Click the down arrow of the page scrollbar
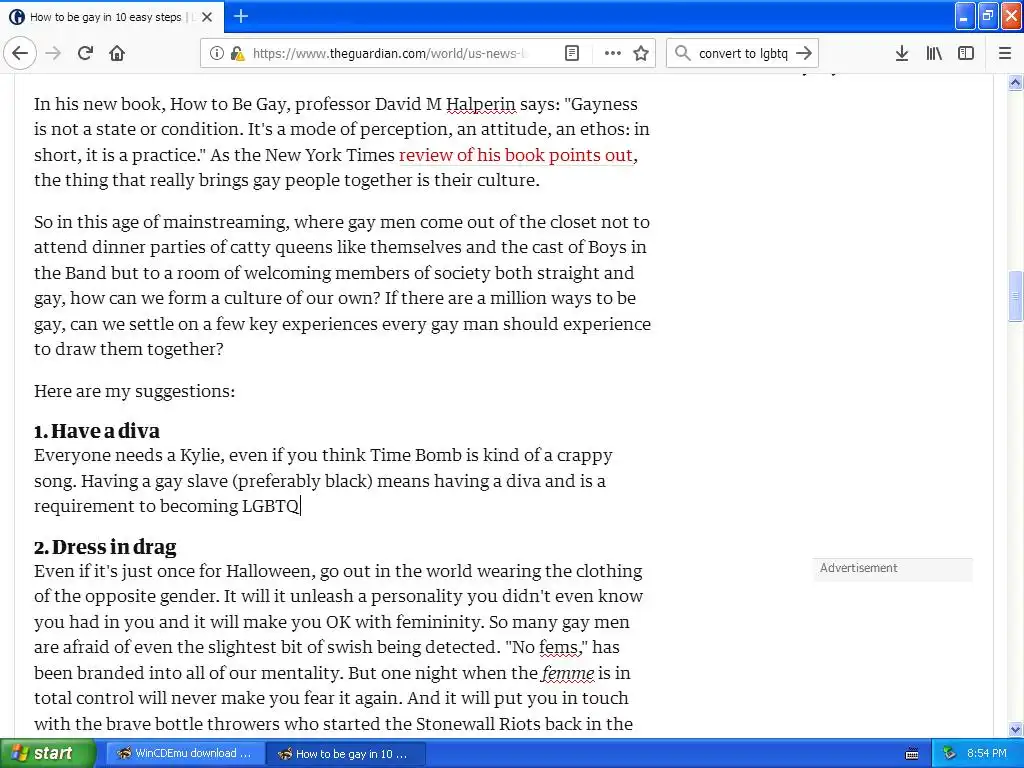 (1015, 729)
